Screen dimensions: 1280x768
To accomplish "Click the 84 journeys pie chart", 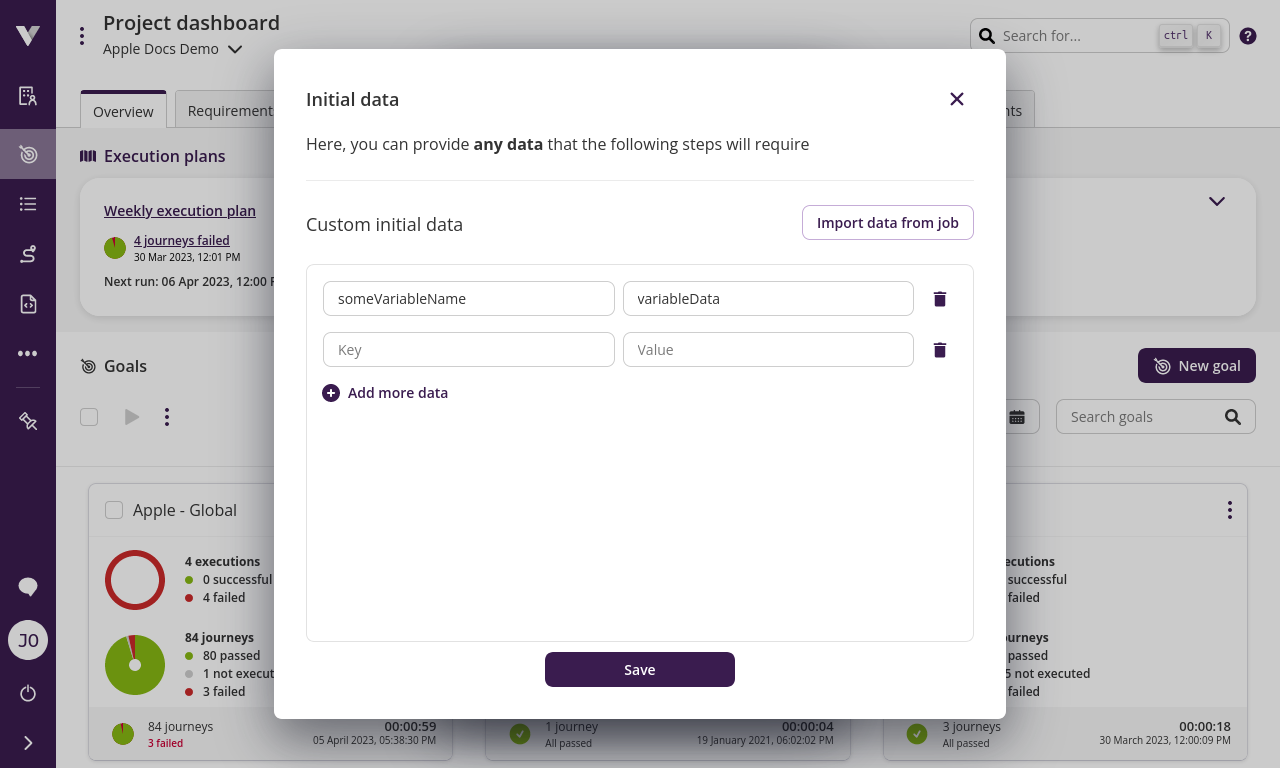I will tap(135, 665).
